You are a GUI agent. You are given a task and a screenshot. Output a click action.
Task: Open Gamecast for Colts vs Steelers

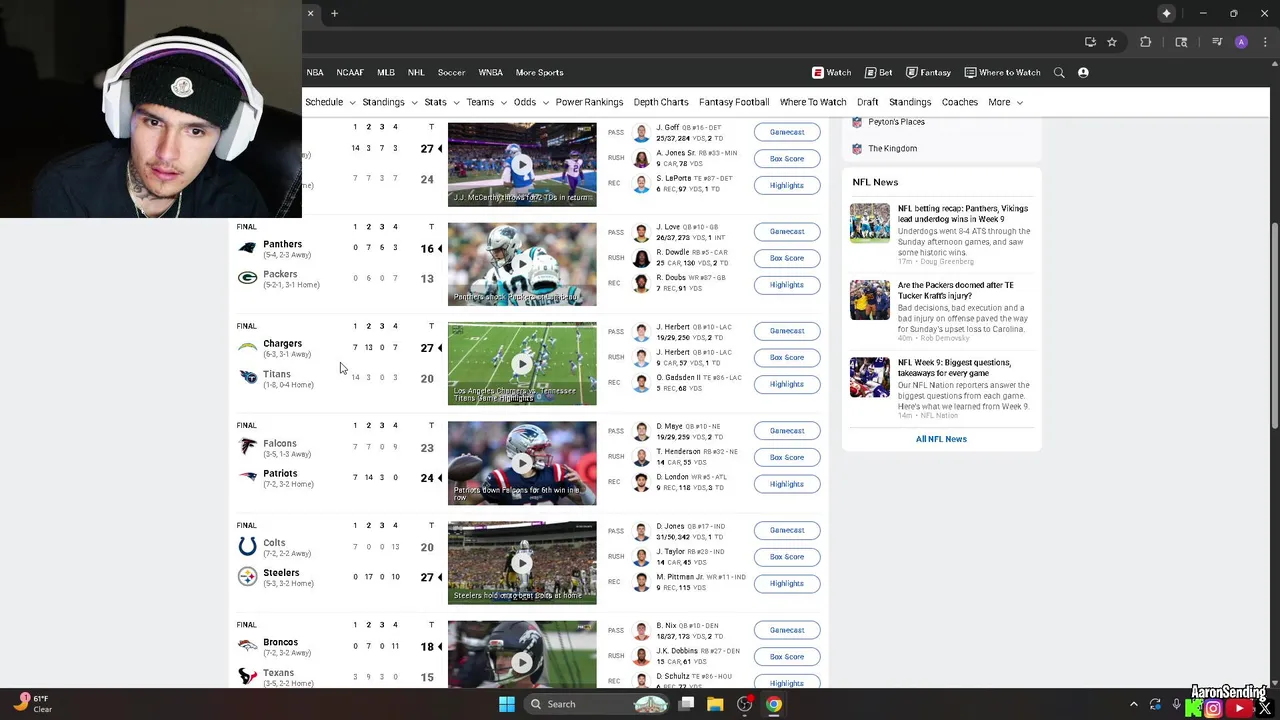tap(787, 530)
